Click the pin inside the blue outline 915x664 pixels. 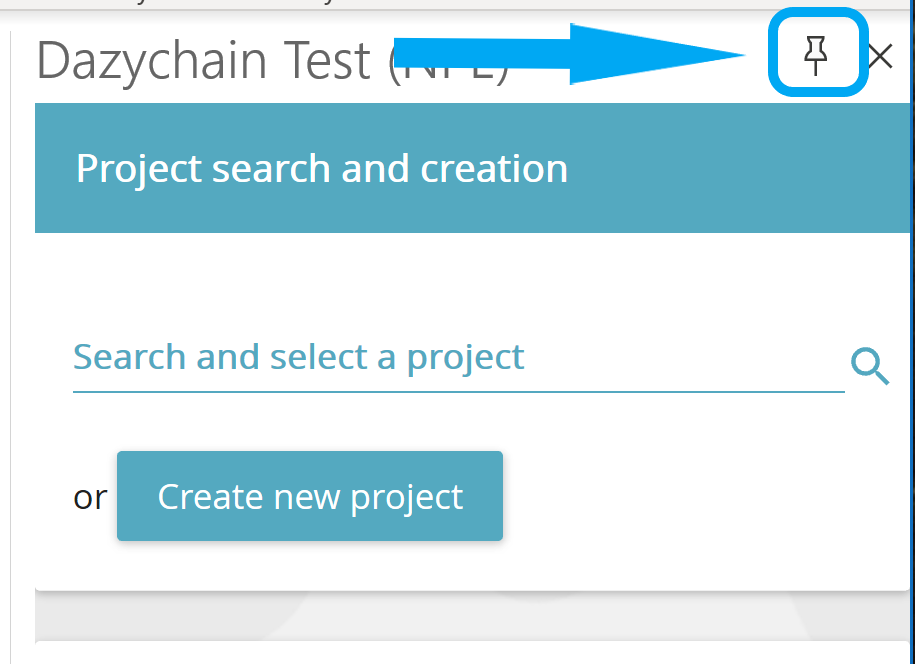pos(817,55)
